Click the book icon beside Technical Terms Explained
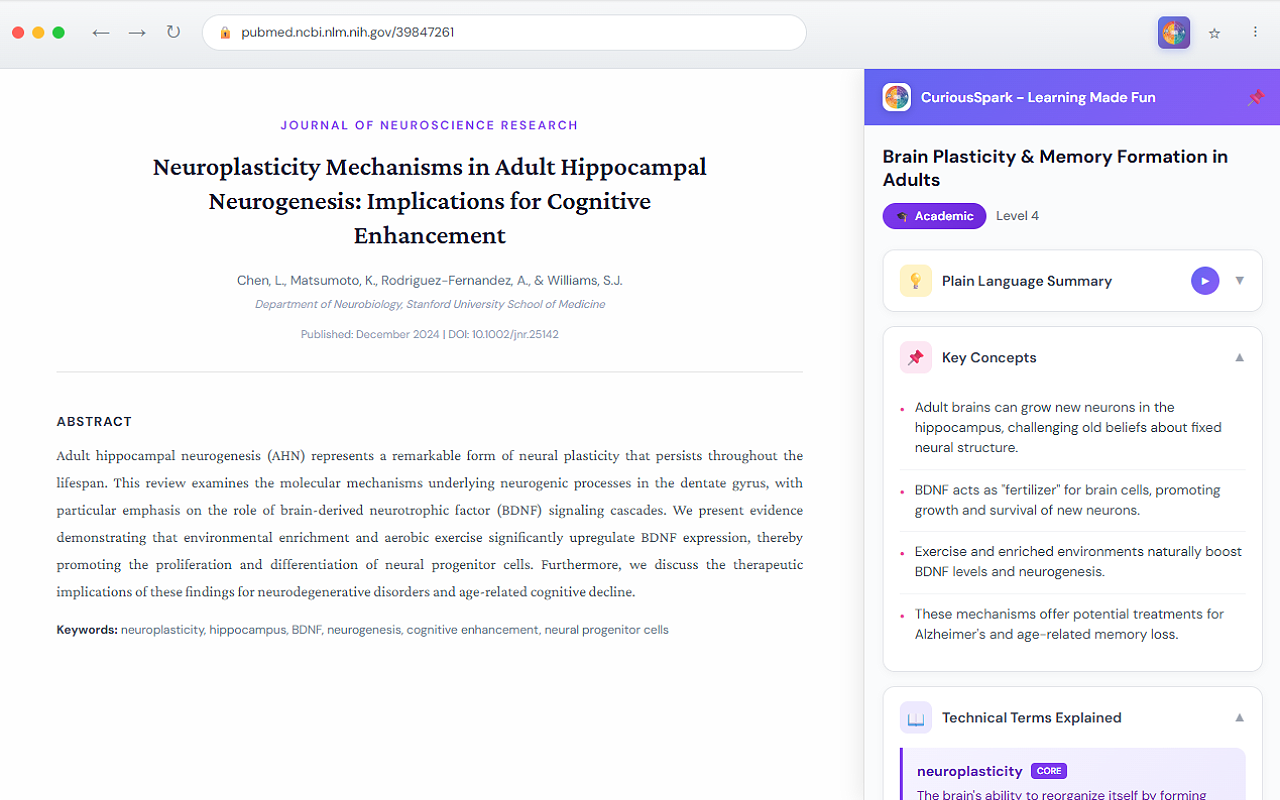Viewport: 1280px width, 800px height. click(x=915, y=717)
